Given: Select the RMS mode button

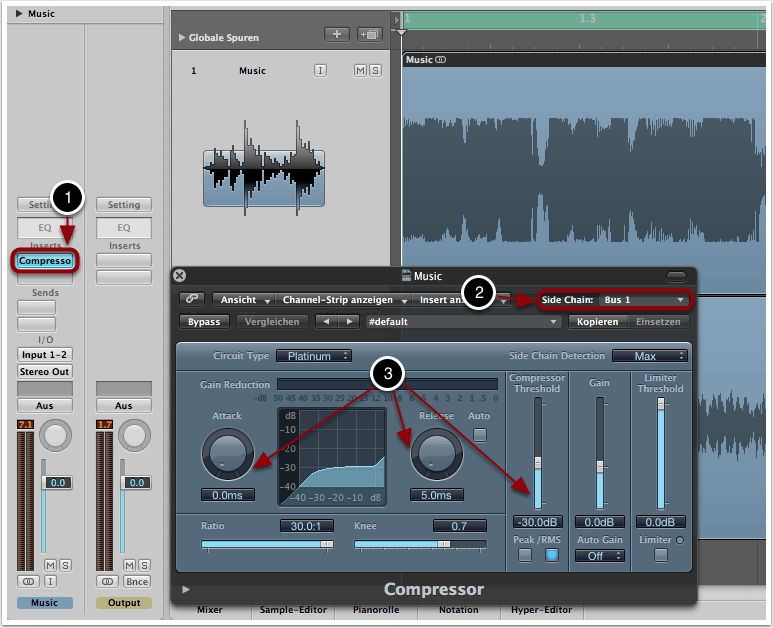Looking at the screenshot, I should click(551, 555).
